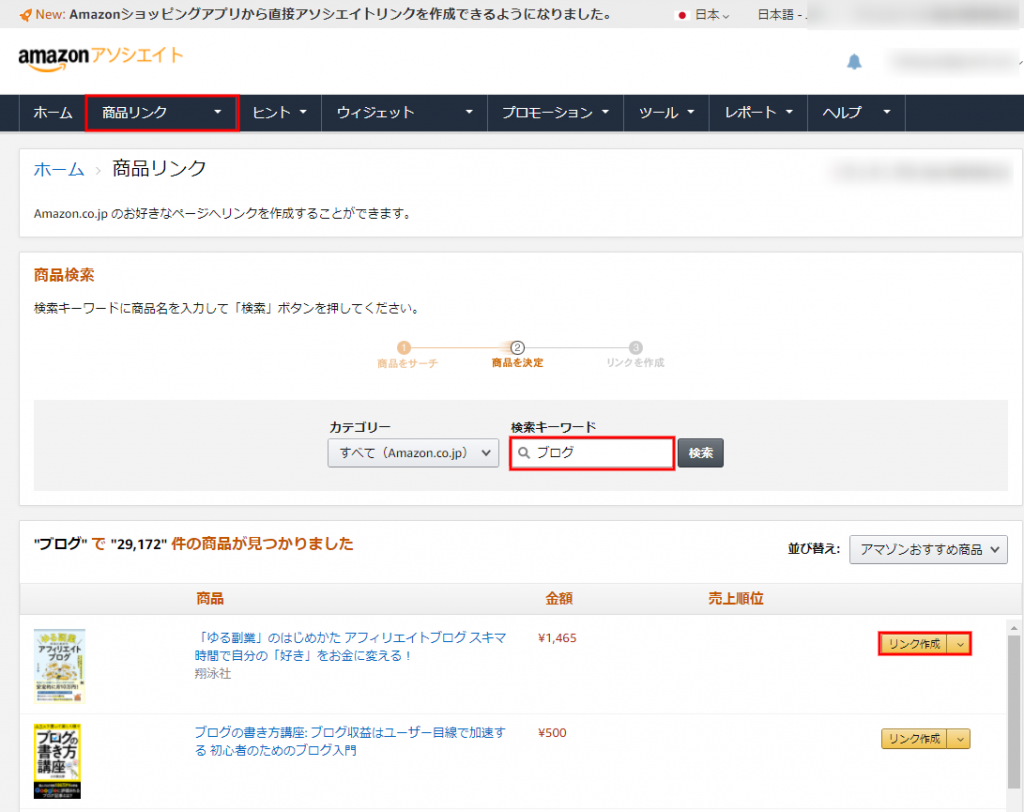This screenshot has height=812, width=1024.
Task: Focus the 検索キーワード input field
Action: click(x=592, y=453)
